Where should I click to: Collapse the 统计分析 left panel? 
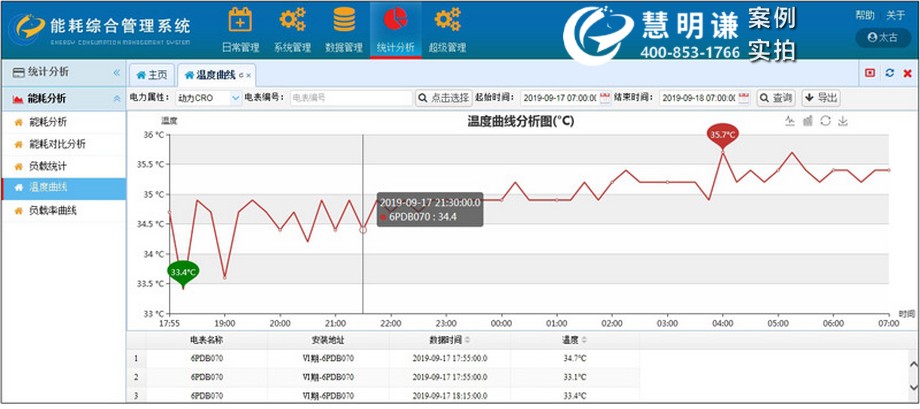pos(115,73)
